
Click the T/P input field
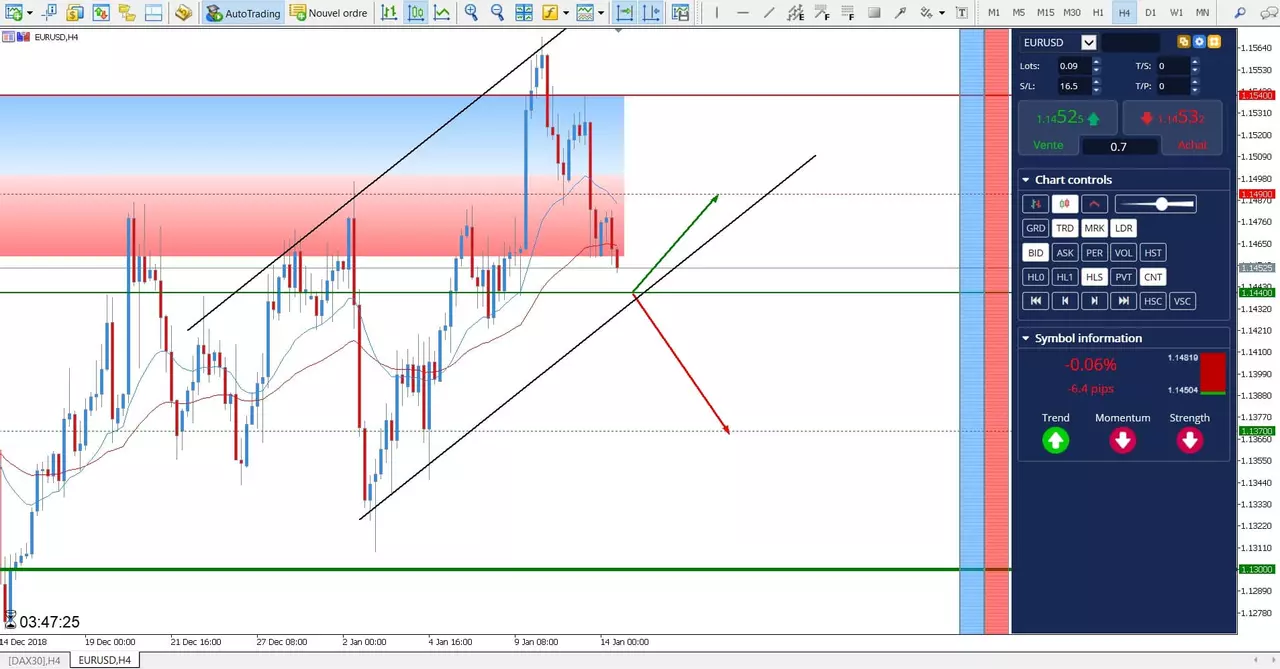[x=1172, y=87]
